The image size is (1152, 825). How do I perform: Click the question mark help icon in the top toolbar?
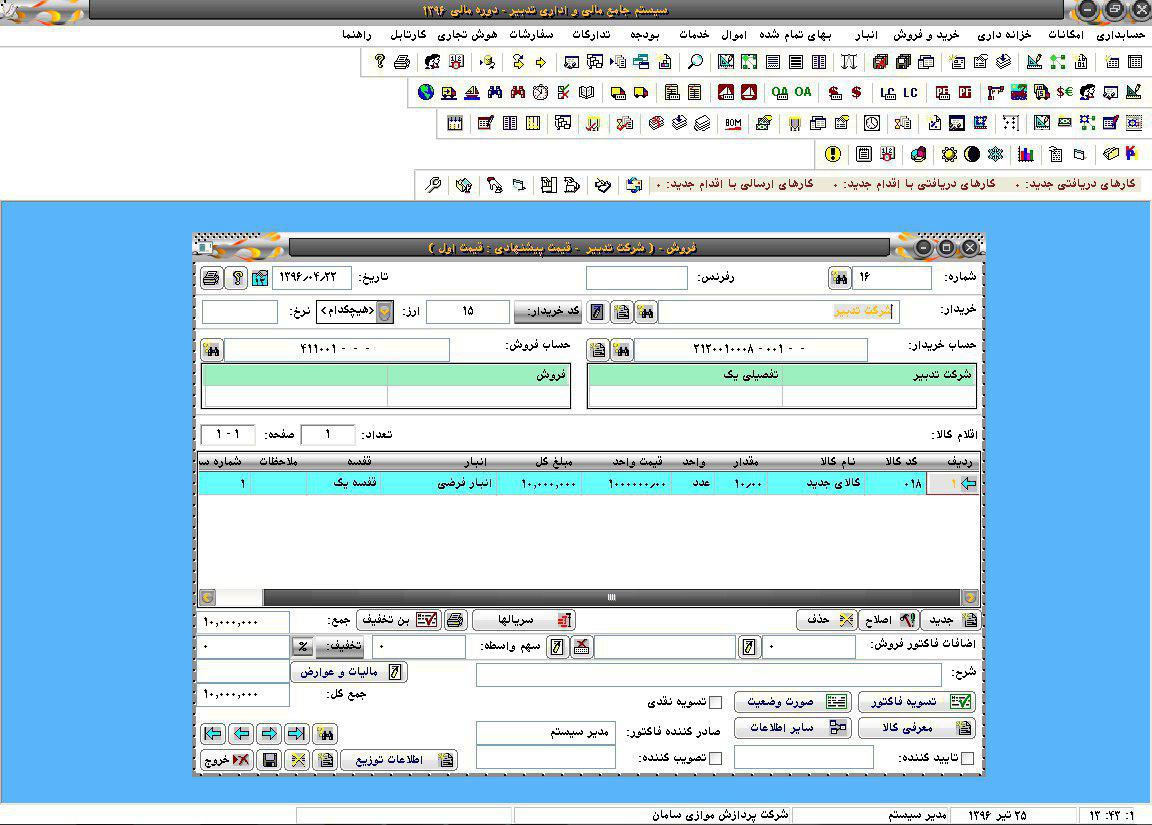tap(379, 62)
